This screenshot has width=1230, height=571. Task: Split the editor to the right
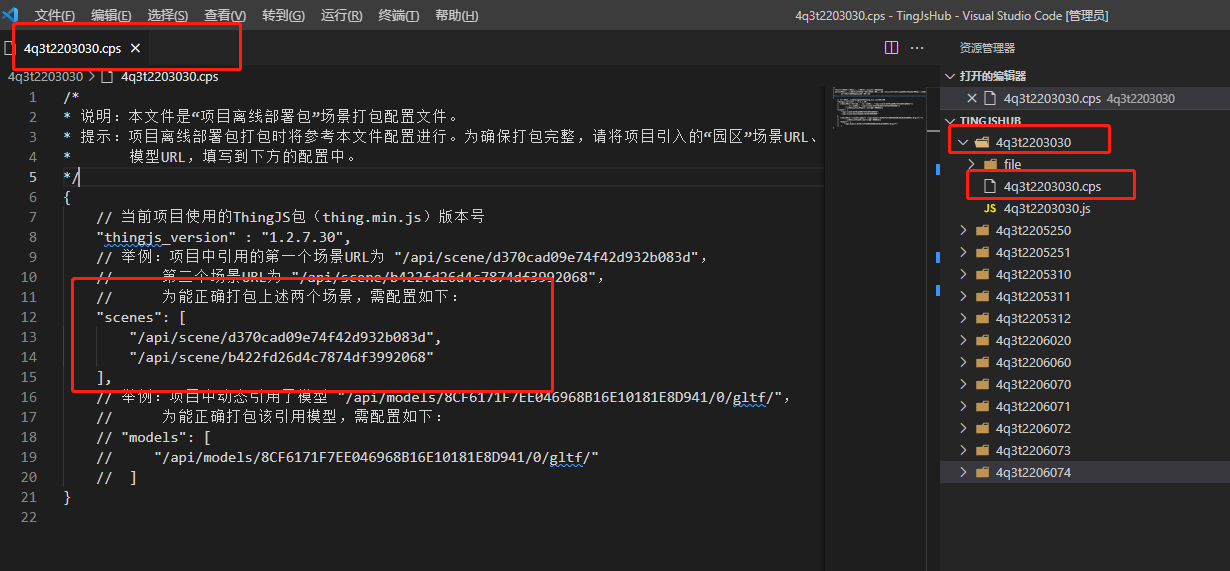pos(891,48)
